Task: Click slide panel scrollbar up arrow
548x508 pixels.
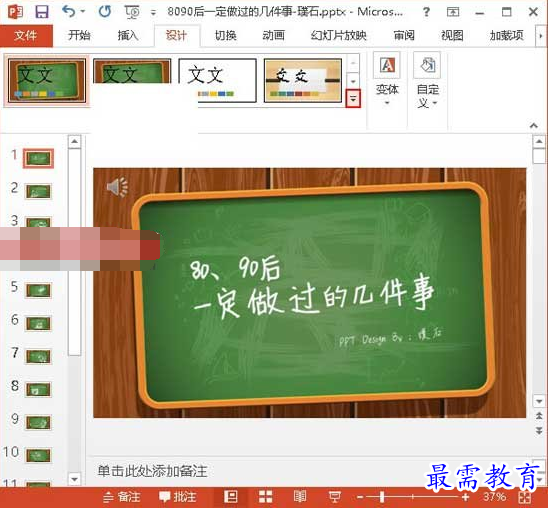Action: point(74,142)
